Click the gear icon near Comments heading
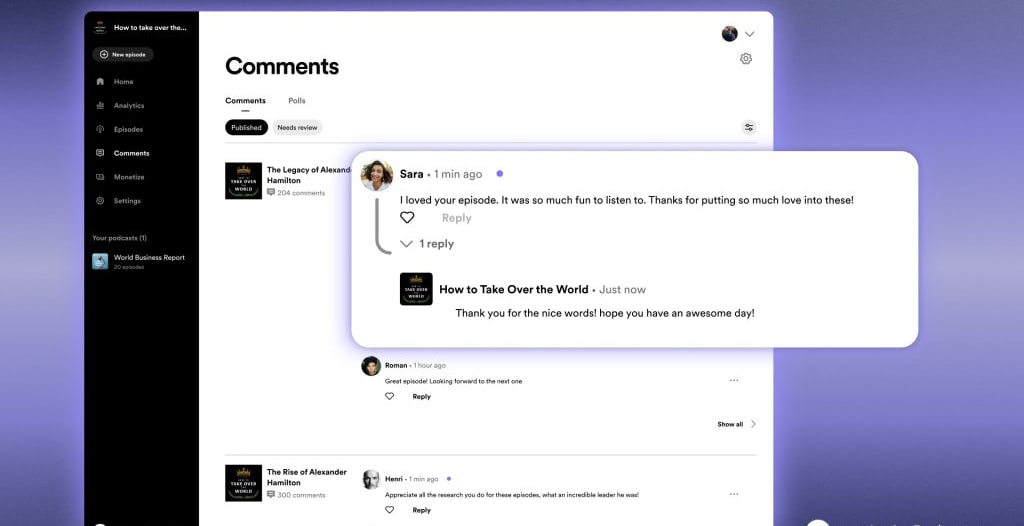Viewport: 1024px width, 526px height. [x=746, y=59]
